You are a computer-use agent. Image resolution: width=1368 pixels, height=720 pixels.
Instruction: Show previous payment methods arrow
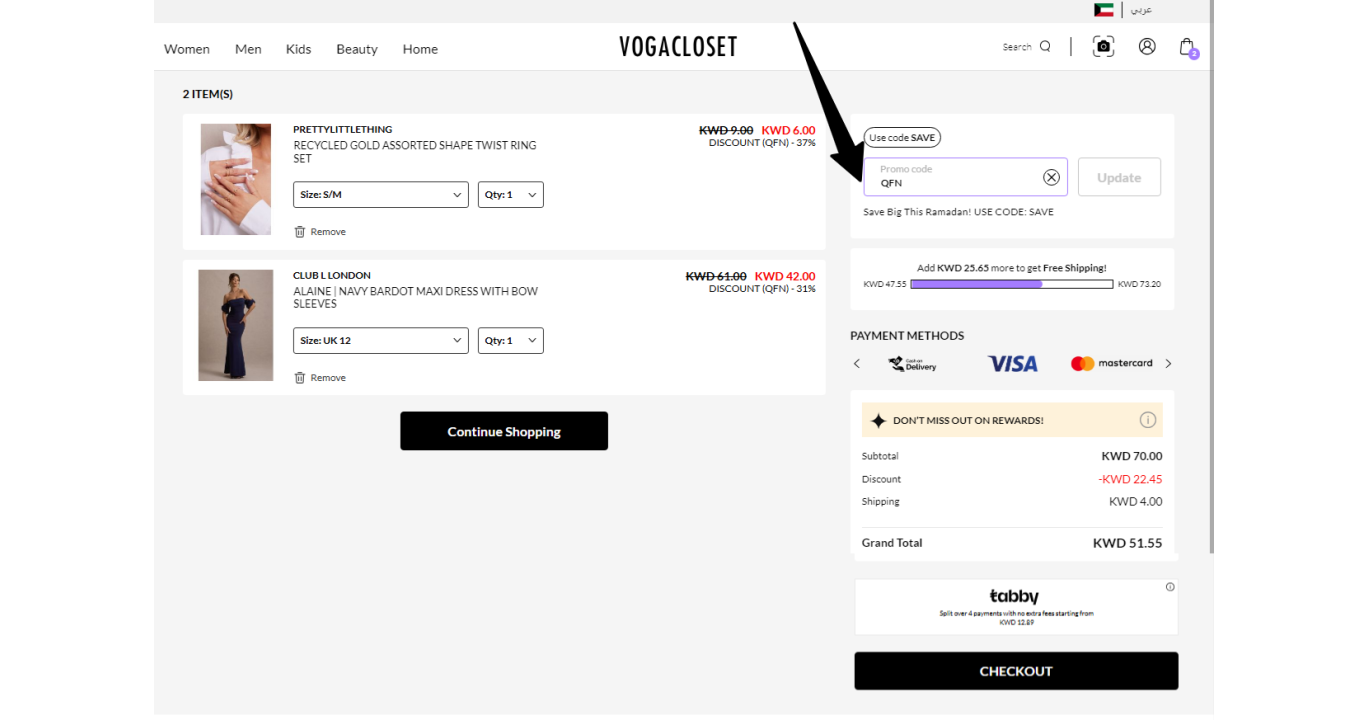[x=857, y=364]
